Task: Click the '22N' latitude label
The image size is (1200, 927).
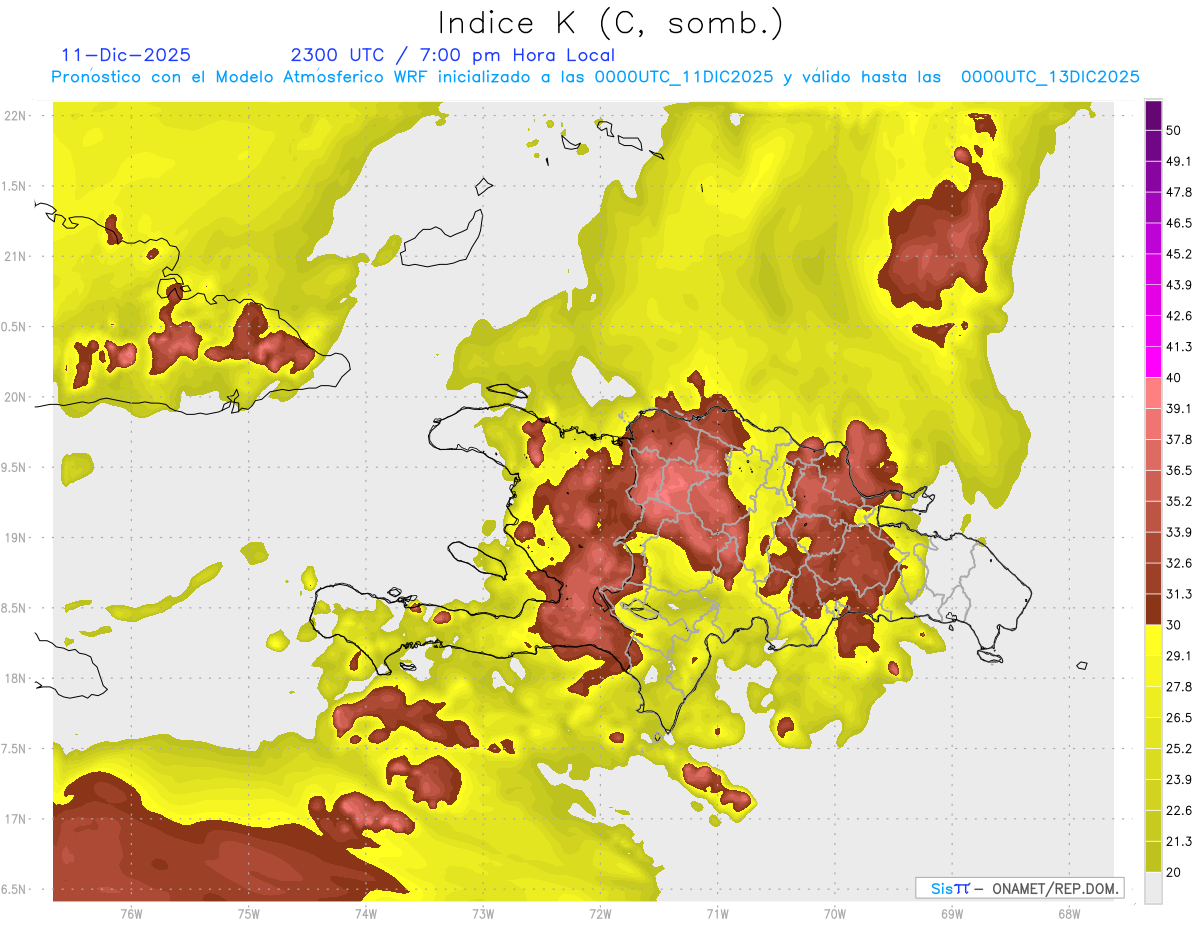Action: click(15, 116)
